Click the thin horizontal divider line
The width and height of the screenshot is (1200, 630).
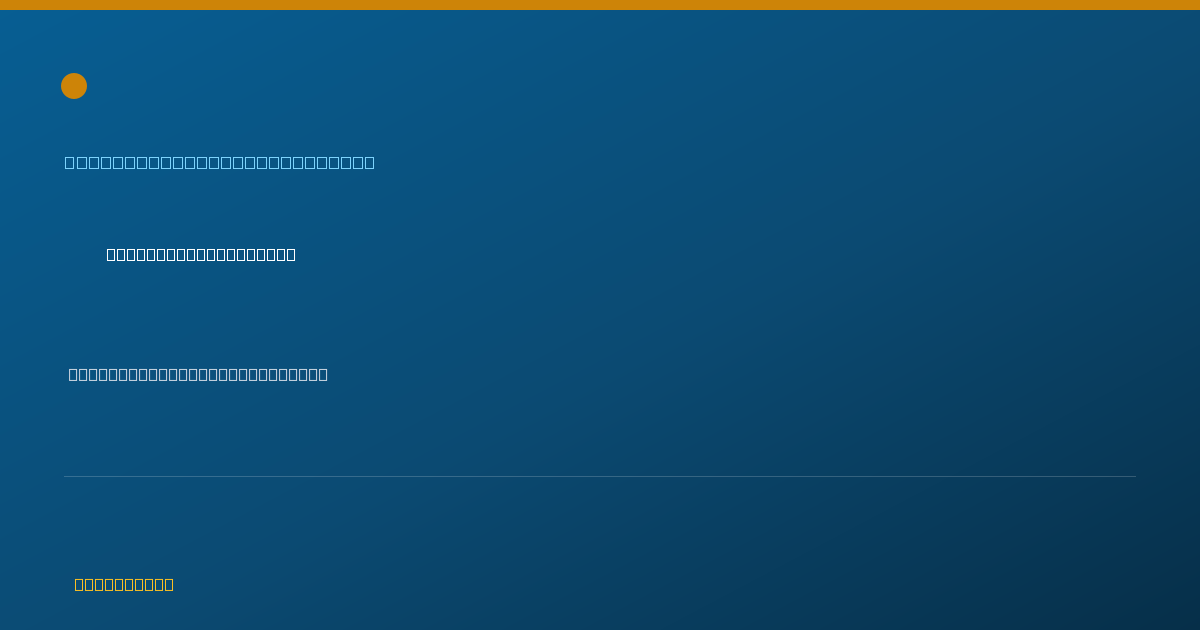point(600,476)
